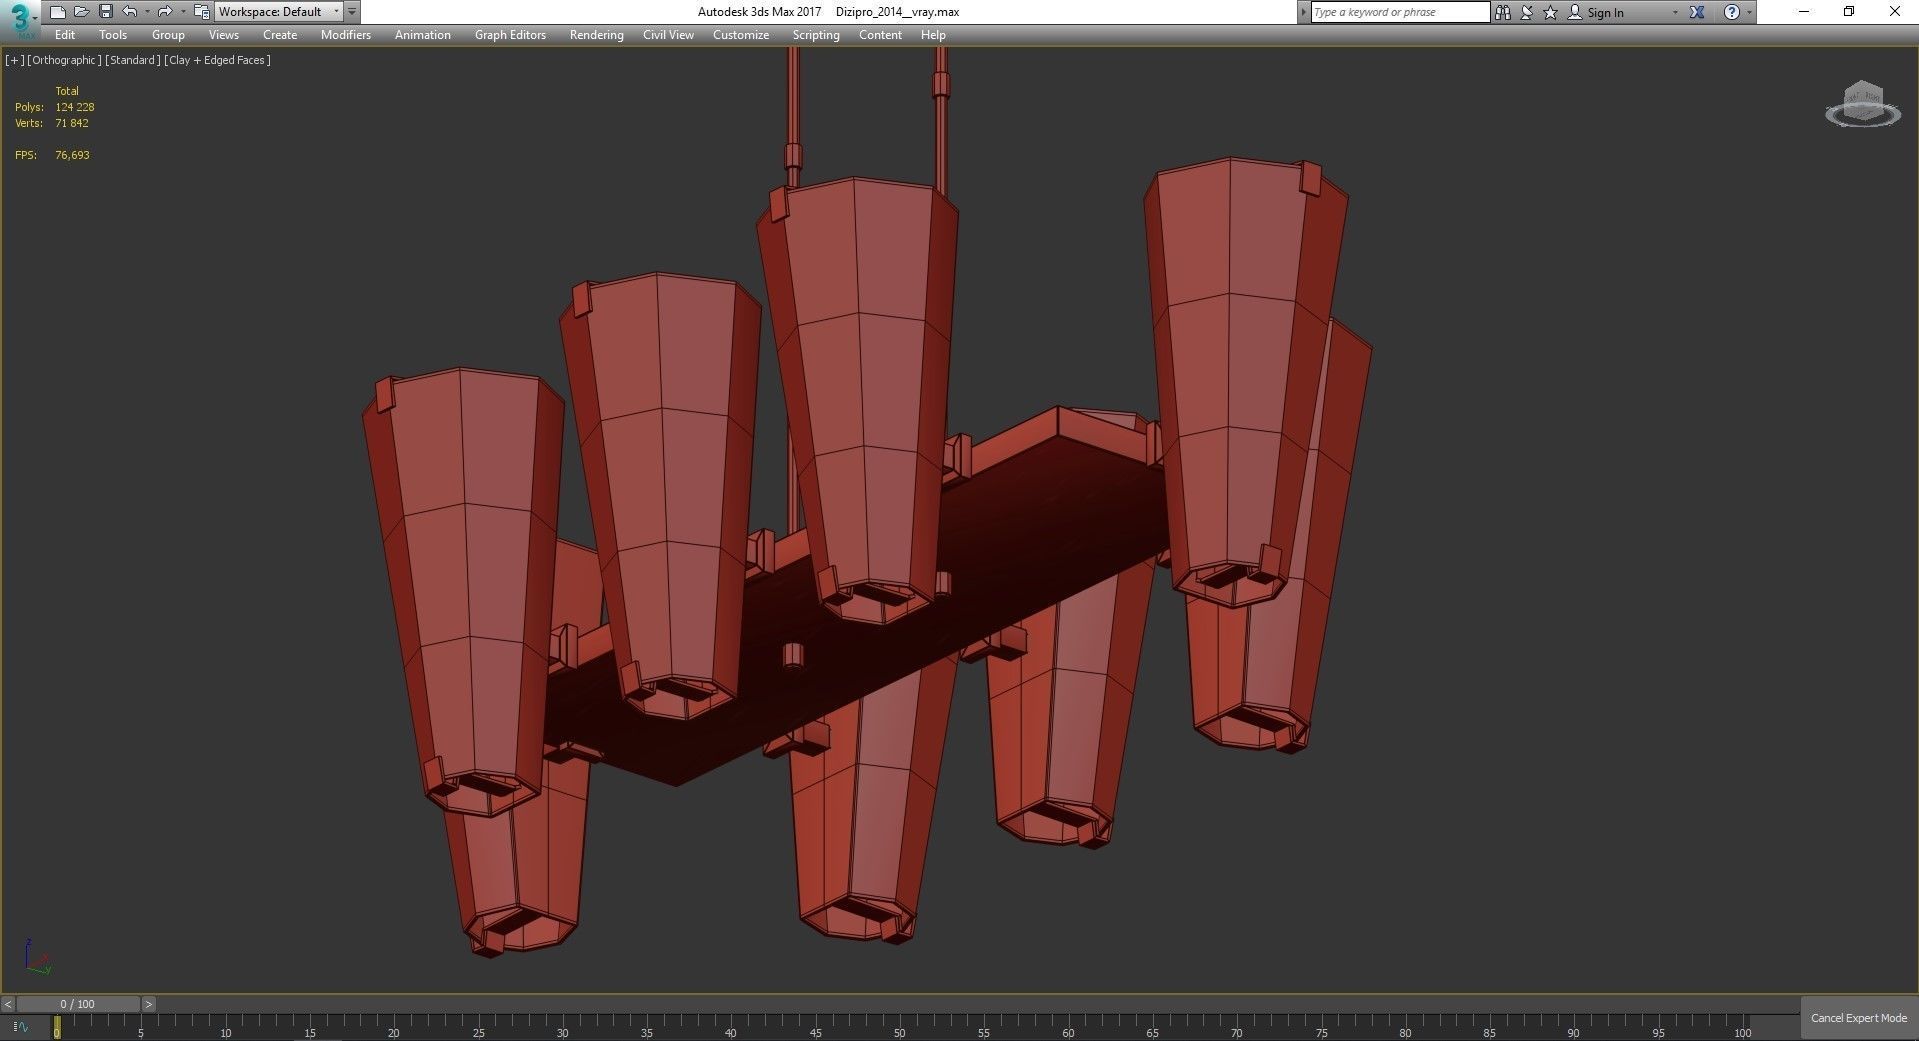
Task: Click the ViewCube navigation widget
Action: click(1862, 105)
